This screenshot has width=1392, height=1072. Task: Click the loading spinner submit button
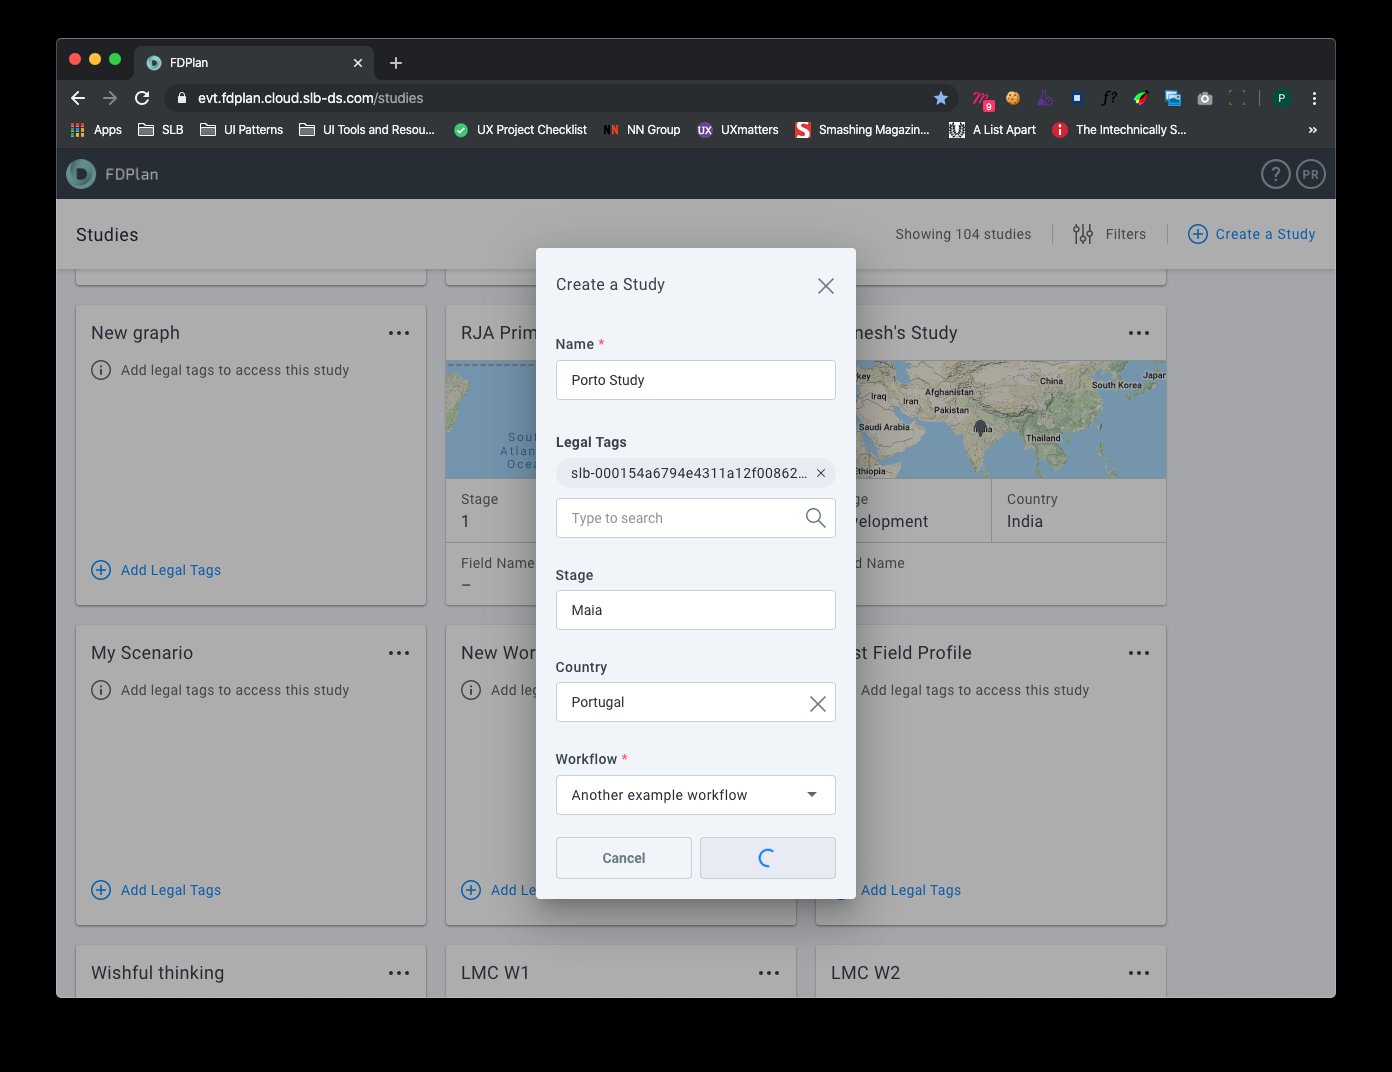coord(767,857)
